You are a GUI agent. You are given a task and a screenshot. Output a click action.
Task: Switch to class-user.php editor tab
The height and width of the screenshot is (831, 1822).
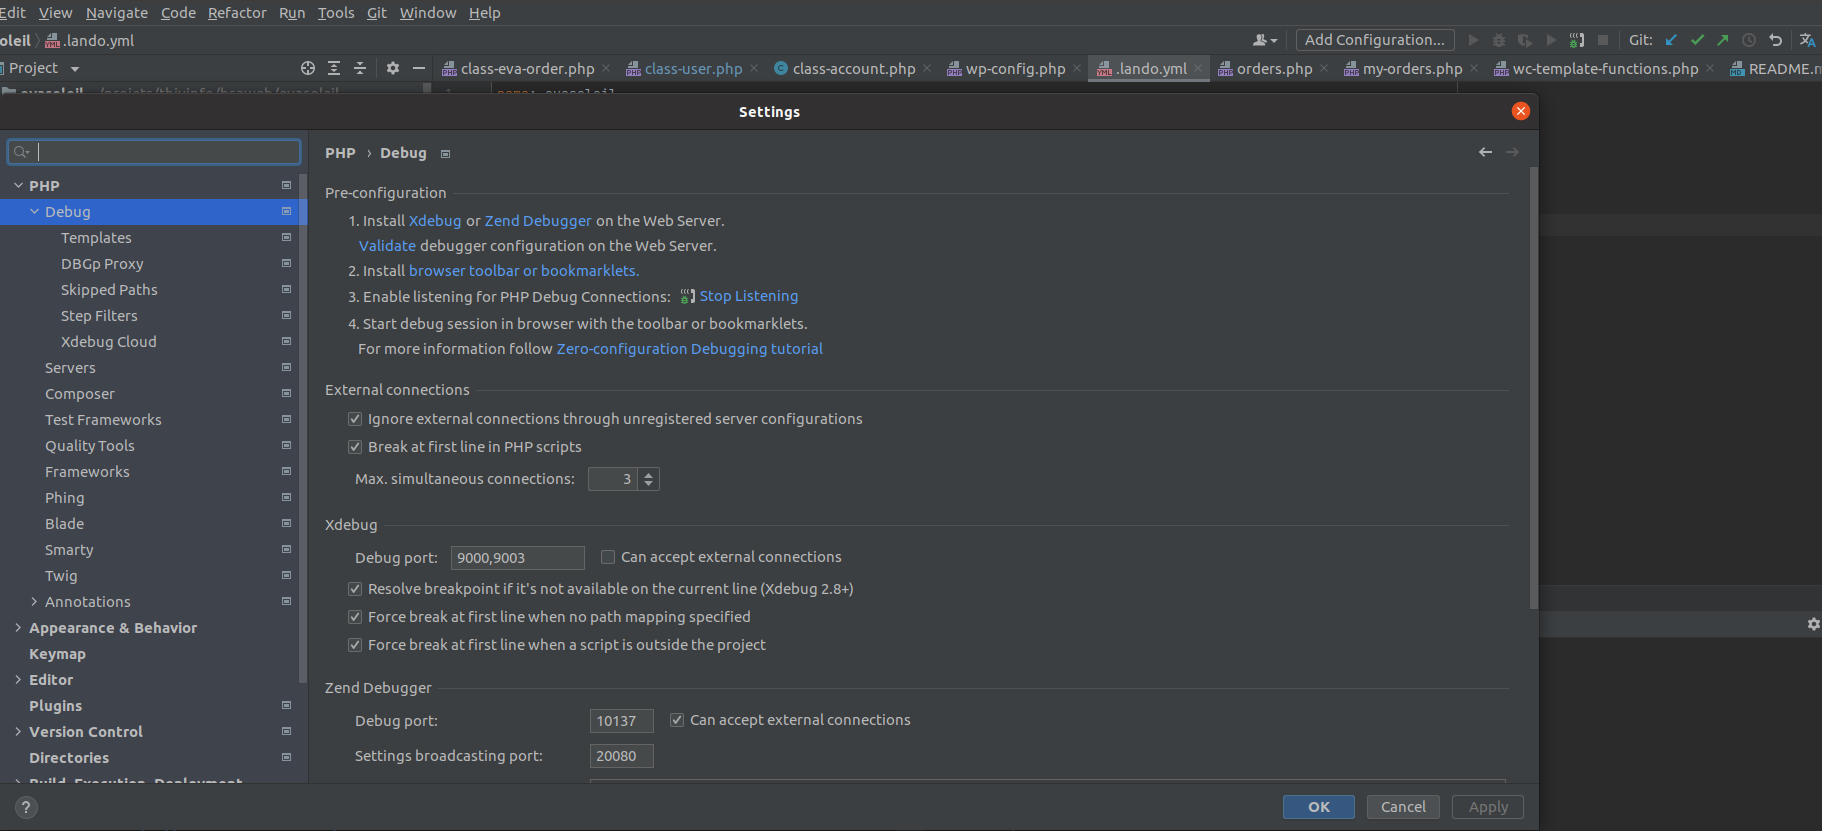coord(693,69)
